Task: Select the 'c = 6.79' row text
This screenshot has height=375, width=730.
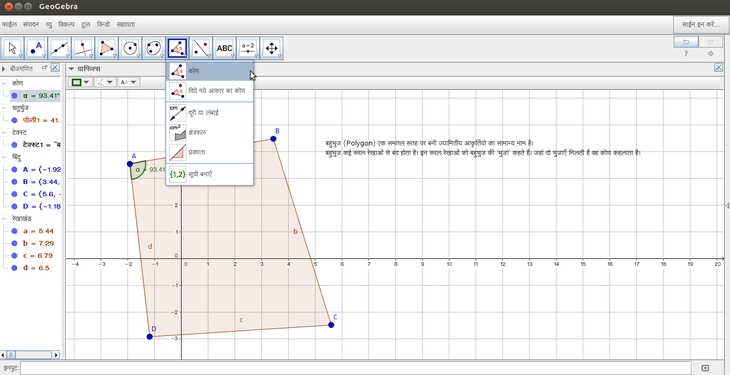Action: pos(38,255)
